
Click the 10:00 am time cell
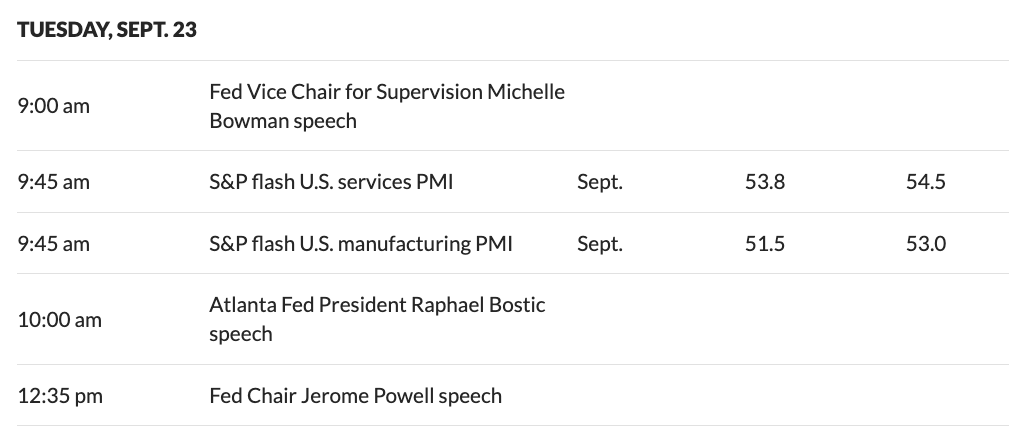point(59,320)
